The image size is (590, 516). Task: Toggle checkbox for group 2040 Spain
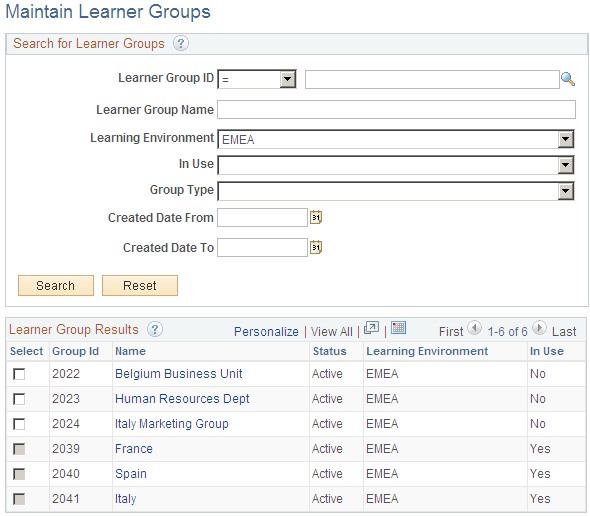19,474
